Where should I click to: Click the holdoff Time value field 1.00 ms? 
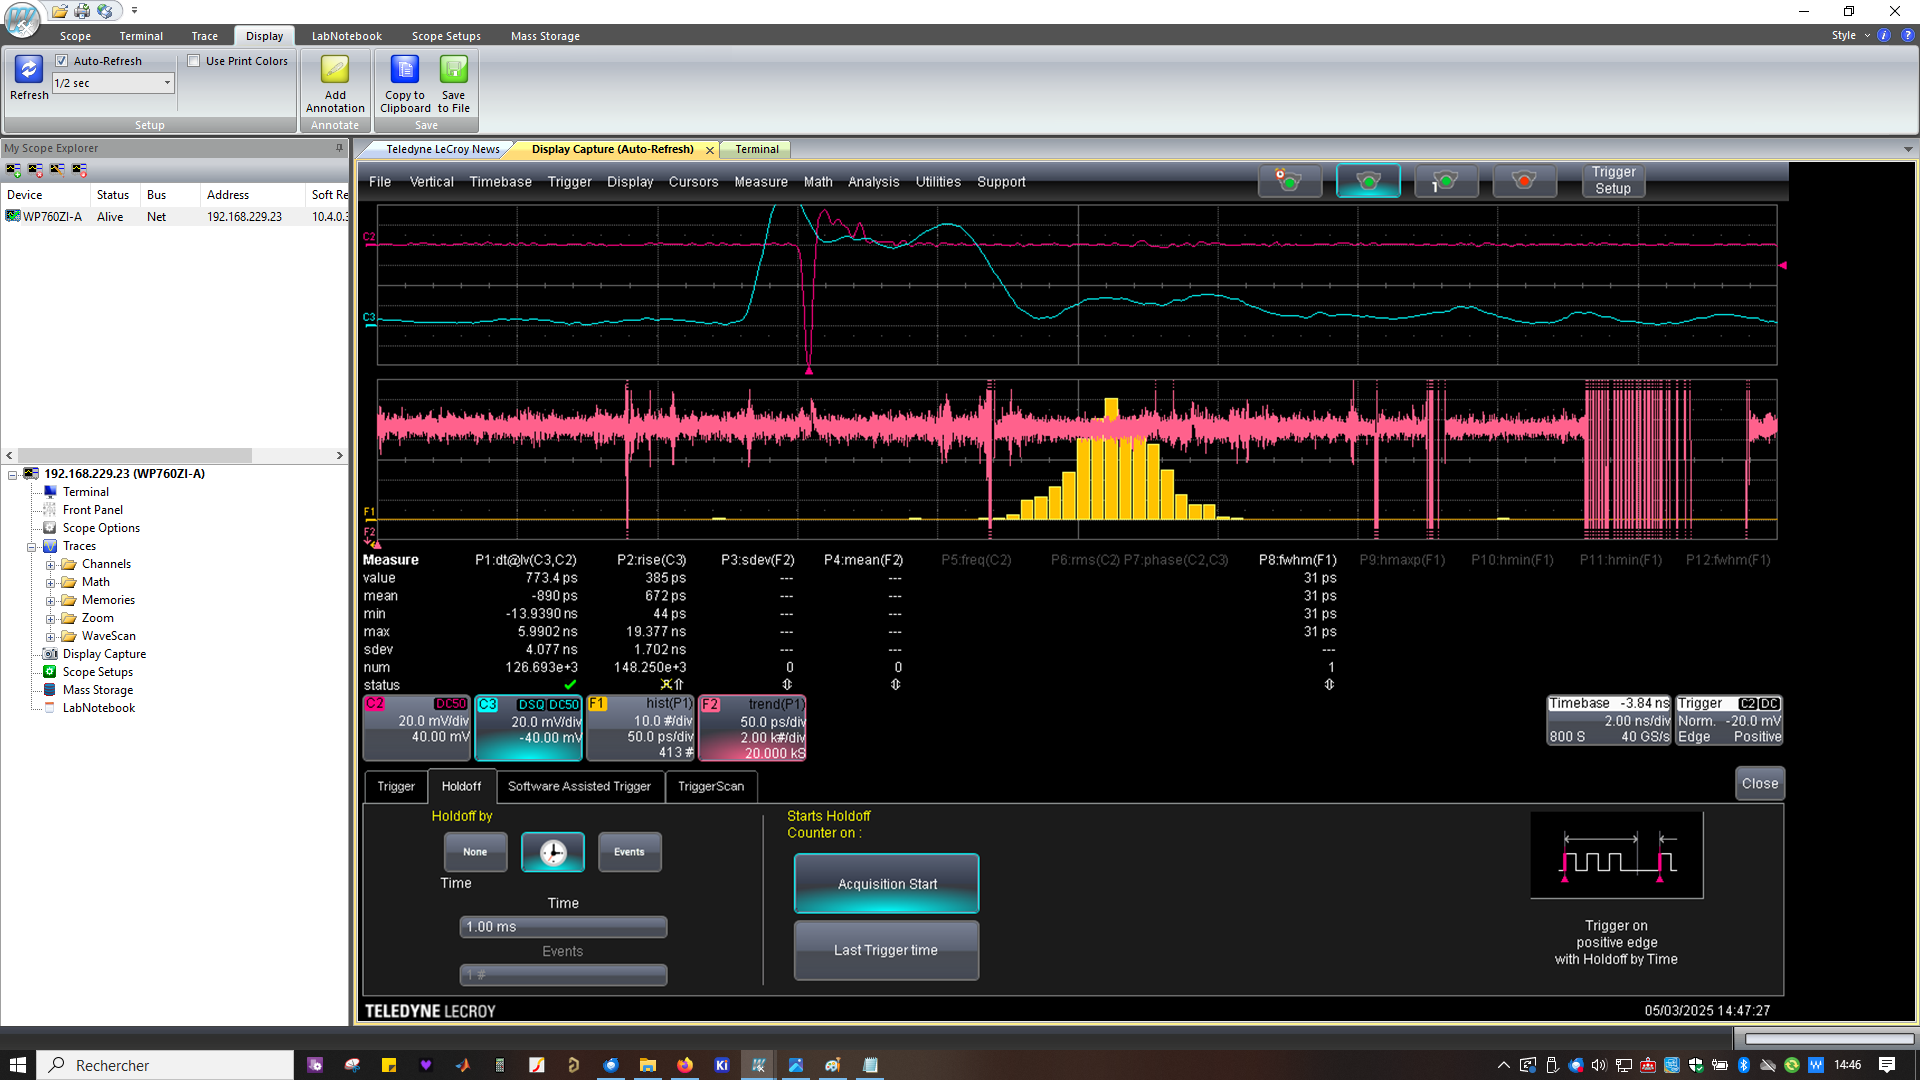tap(563, 927)
